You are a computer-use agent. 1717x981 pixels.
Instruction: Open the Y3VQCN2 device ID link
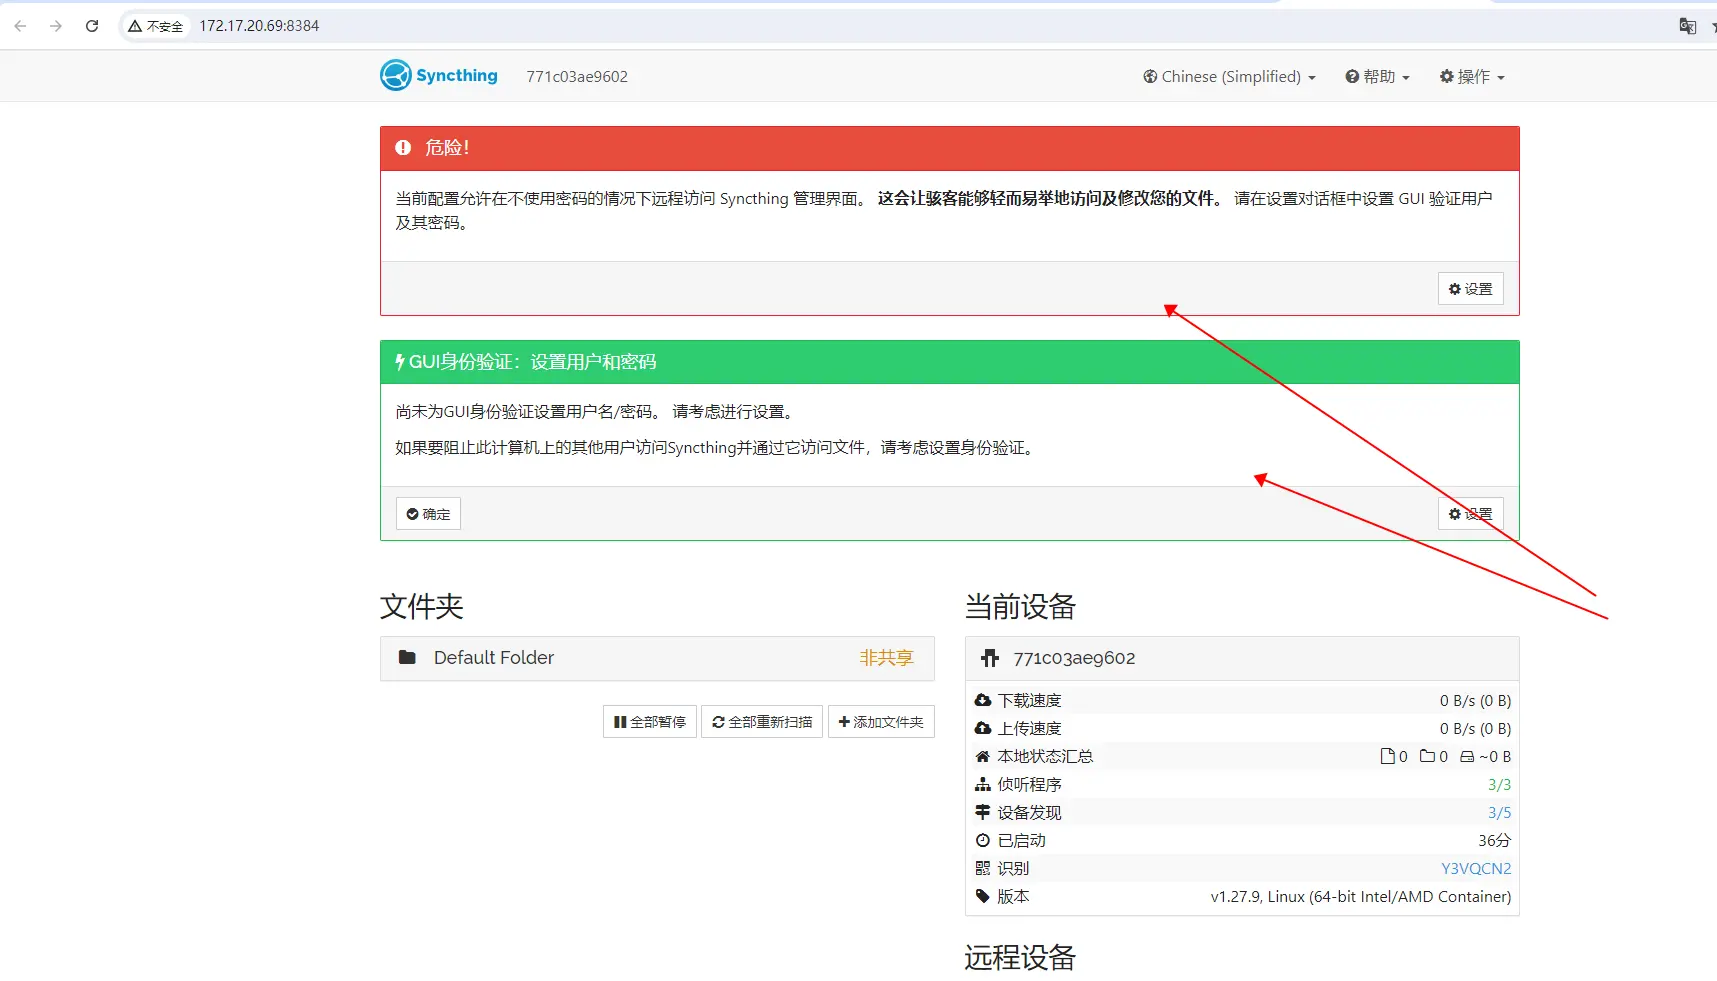click(1475, 869)
